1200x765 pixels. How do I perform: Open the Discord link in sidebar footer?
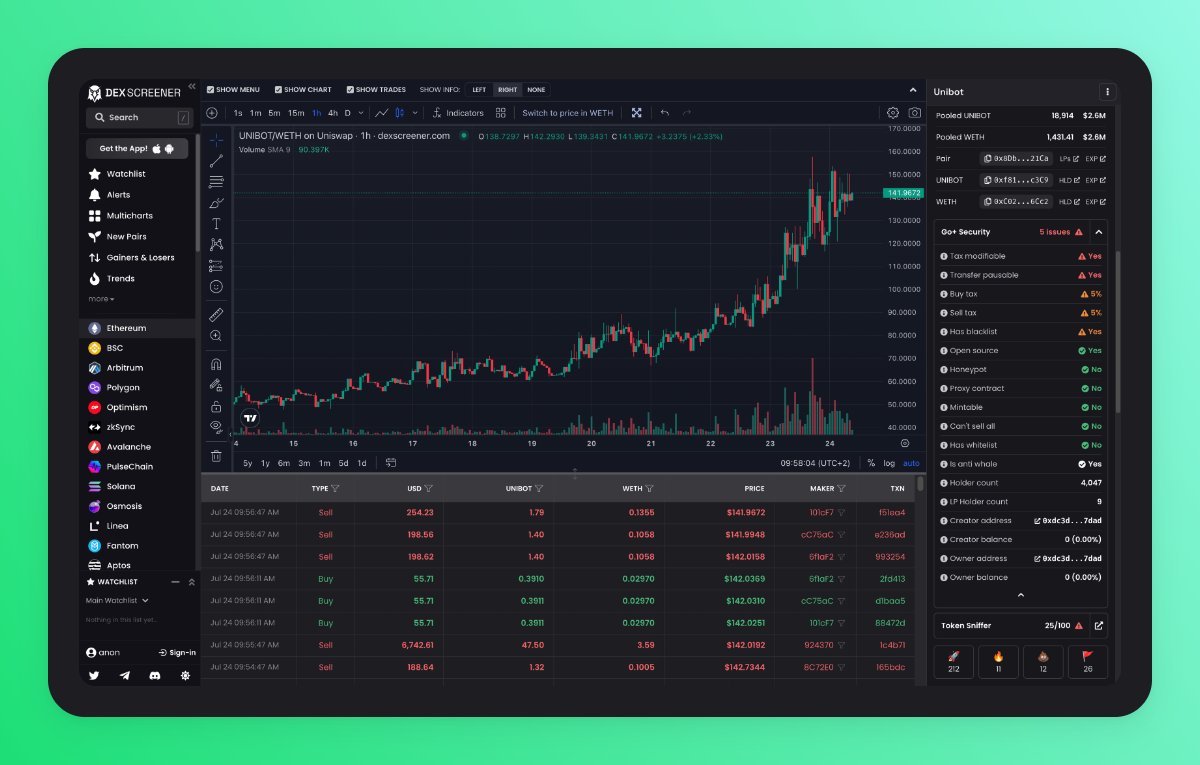click(x=155, y=676)
